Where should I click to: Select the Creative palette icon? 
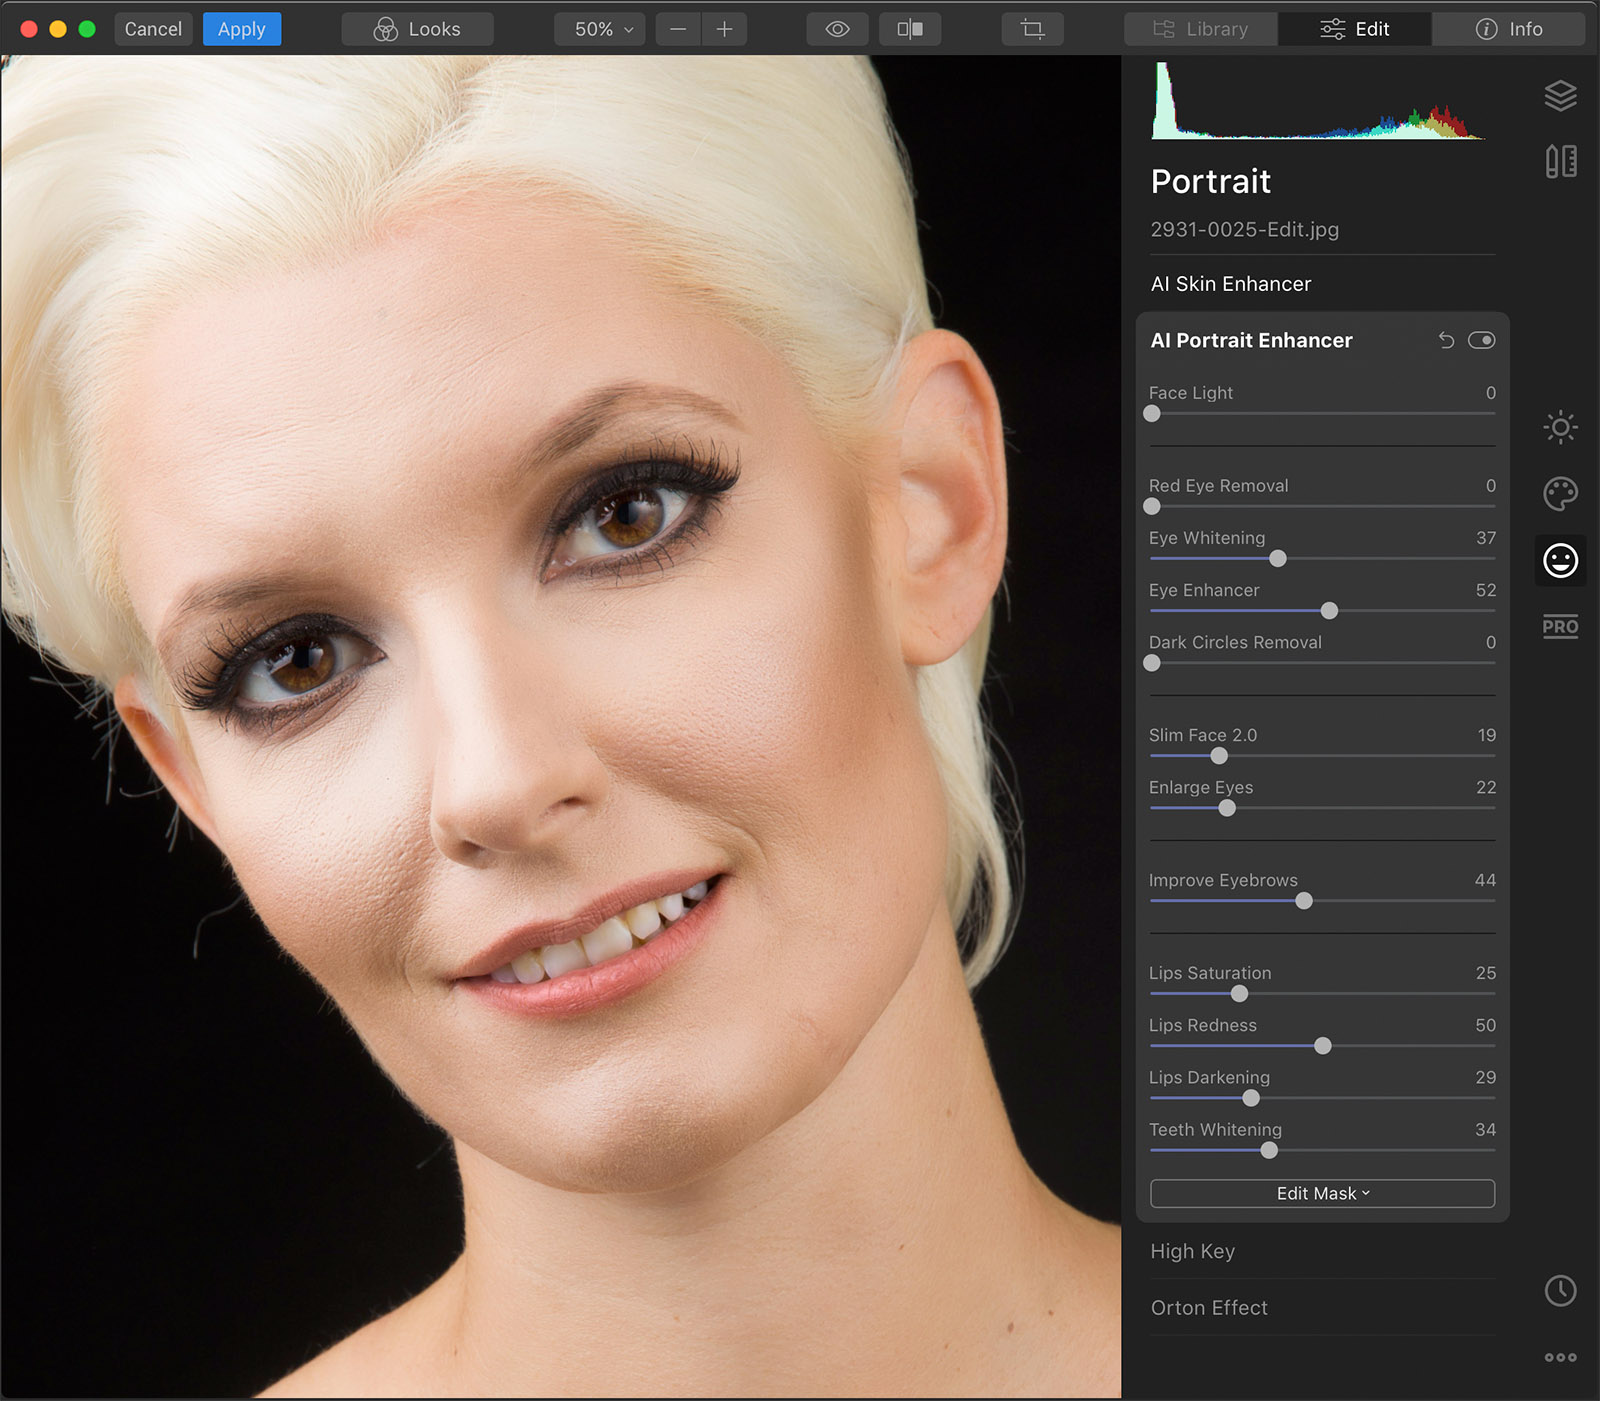[1560, 493]
